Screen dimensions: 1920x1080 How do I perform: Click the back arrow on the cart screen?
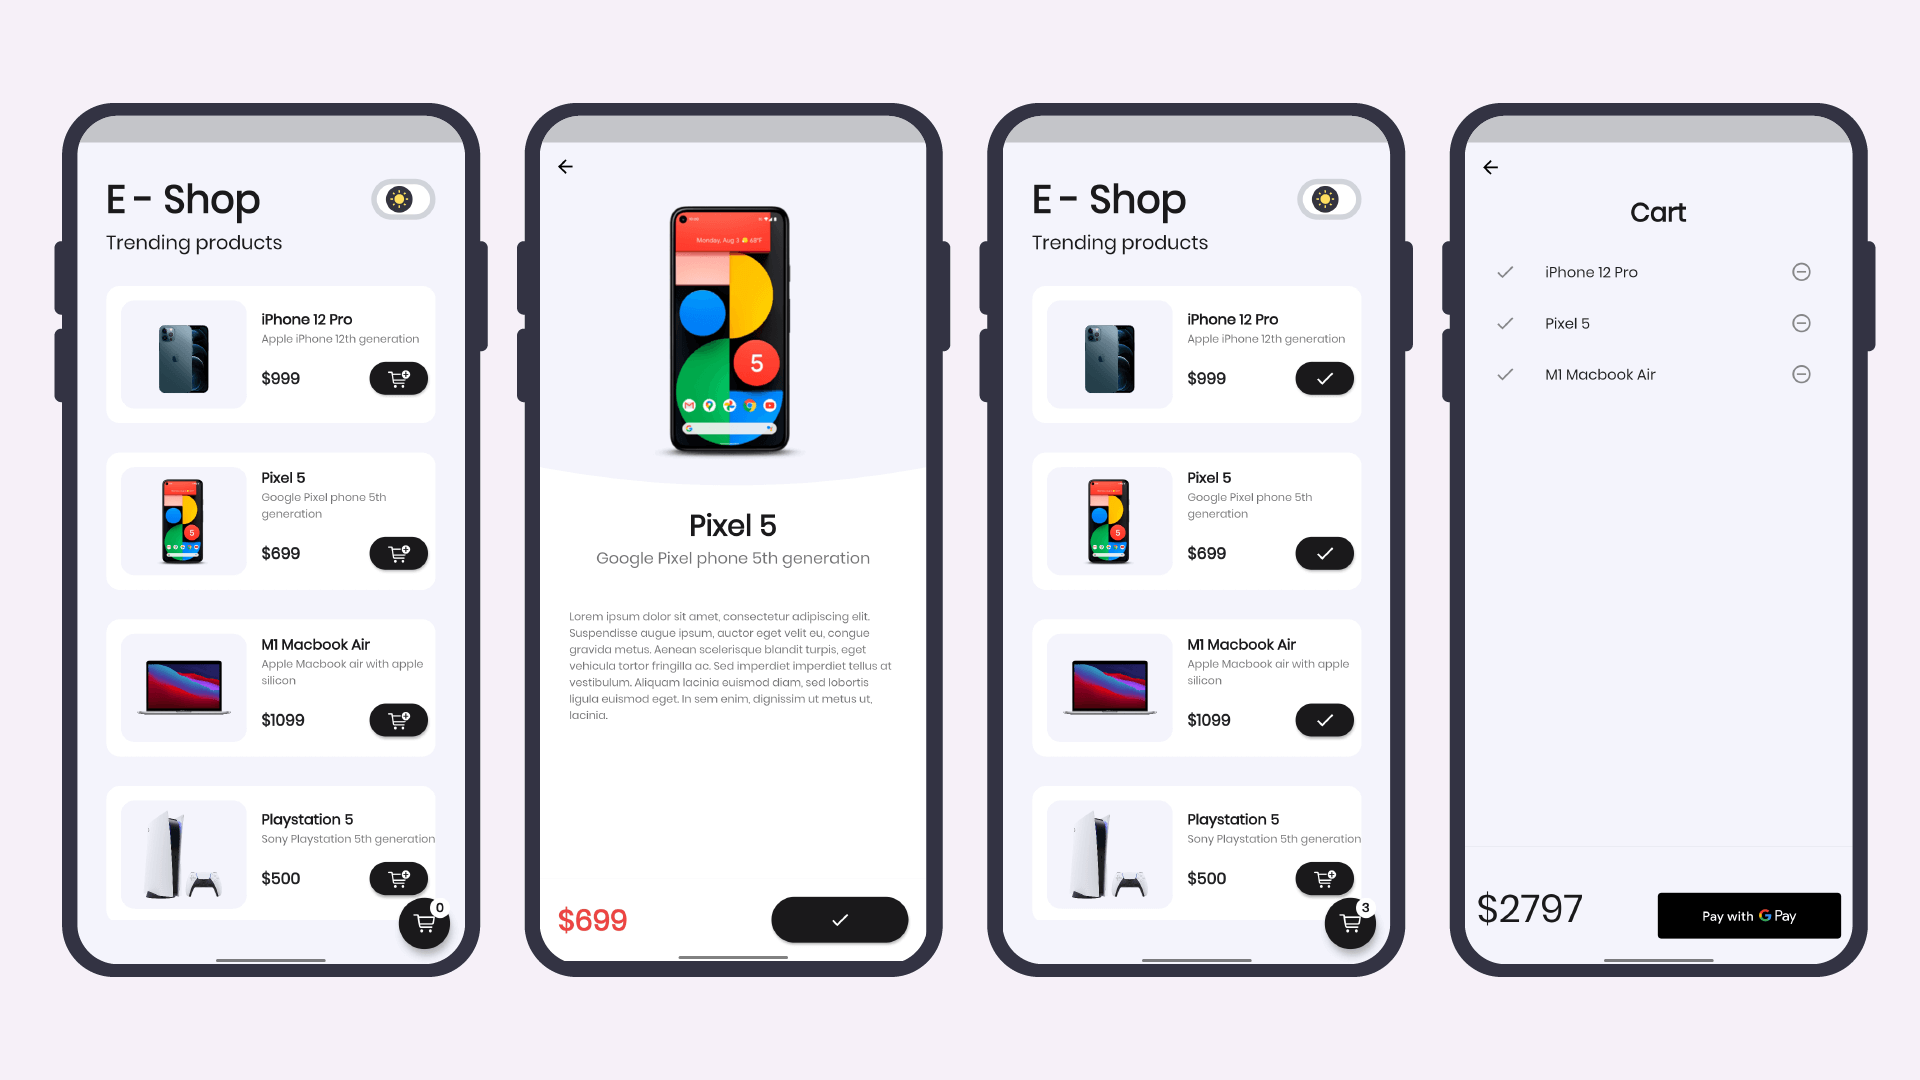(1491, 166)
